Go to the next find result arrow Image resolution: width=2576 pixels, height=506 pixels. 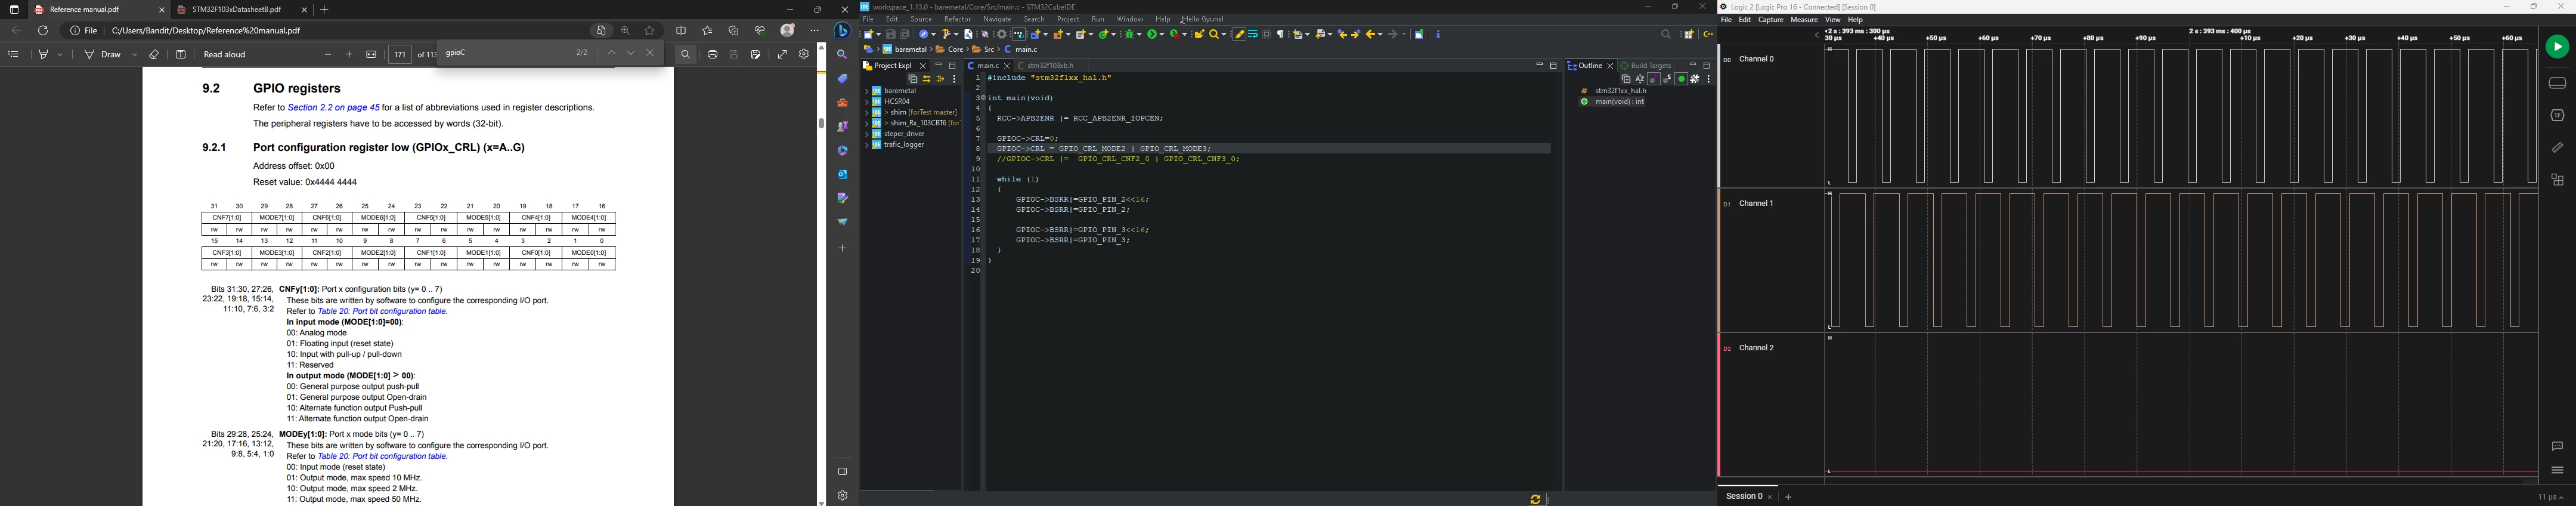631,53
